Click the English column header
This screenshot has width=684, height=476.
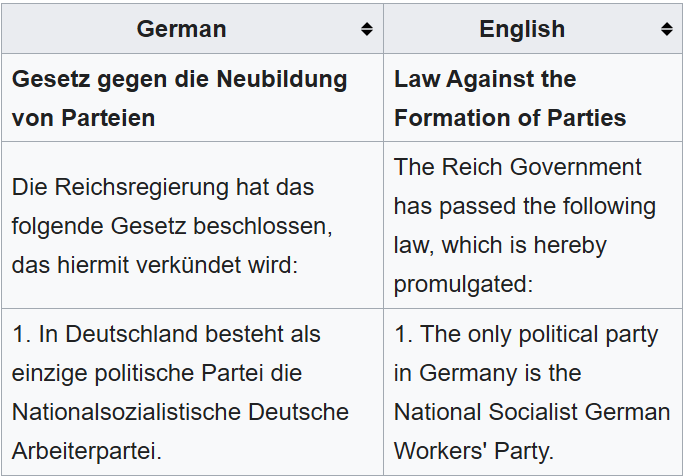click(x=533, y=29)
